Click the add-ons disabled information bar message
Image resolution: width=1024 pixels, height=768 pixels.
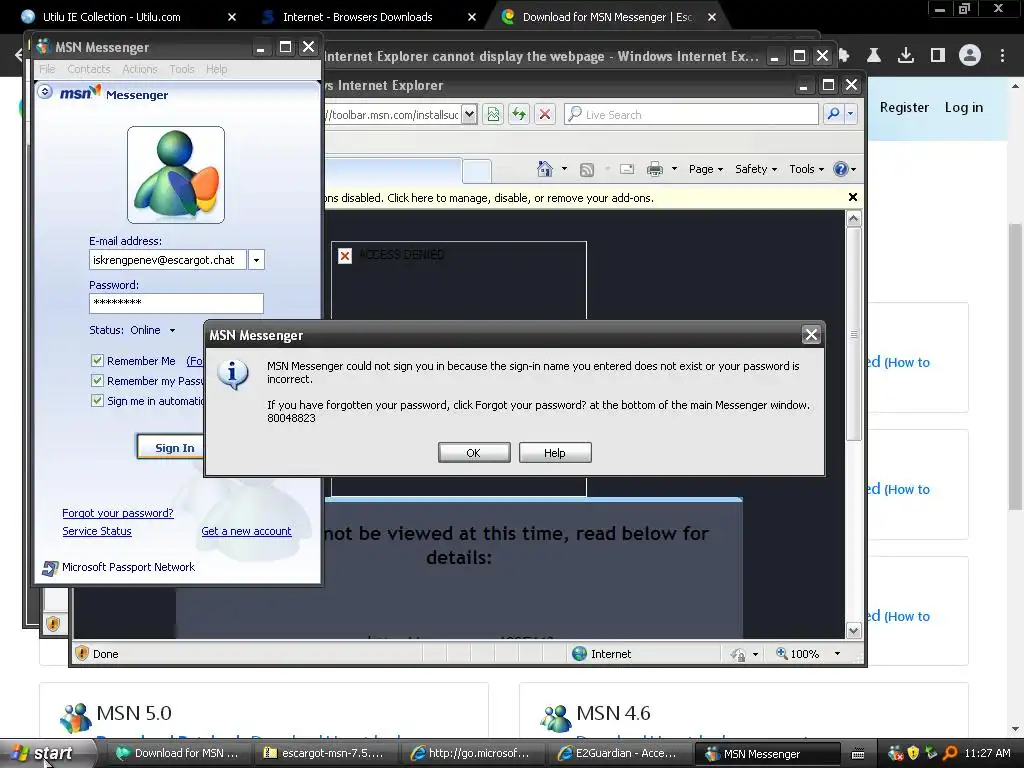pos(490,198)
